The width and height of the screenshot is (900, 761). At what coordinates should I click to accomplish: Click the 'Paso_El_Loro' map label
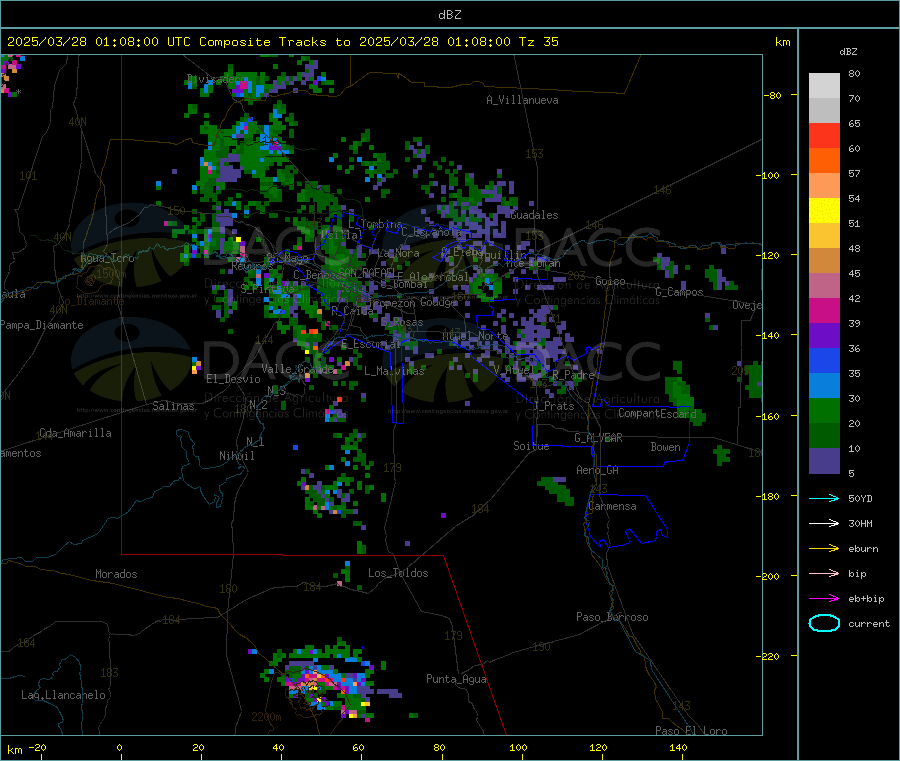(691, 731)
